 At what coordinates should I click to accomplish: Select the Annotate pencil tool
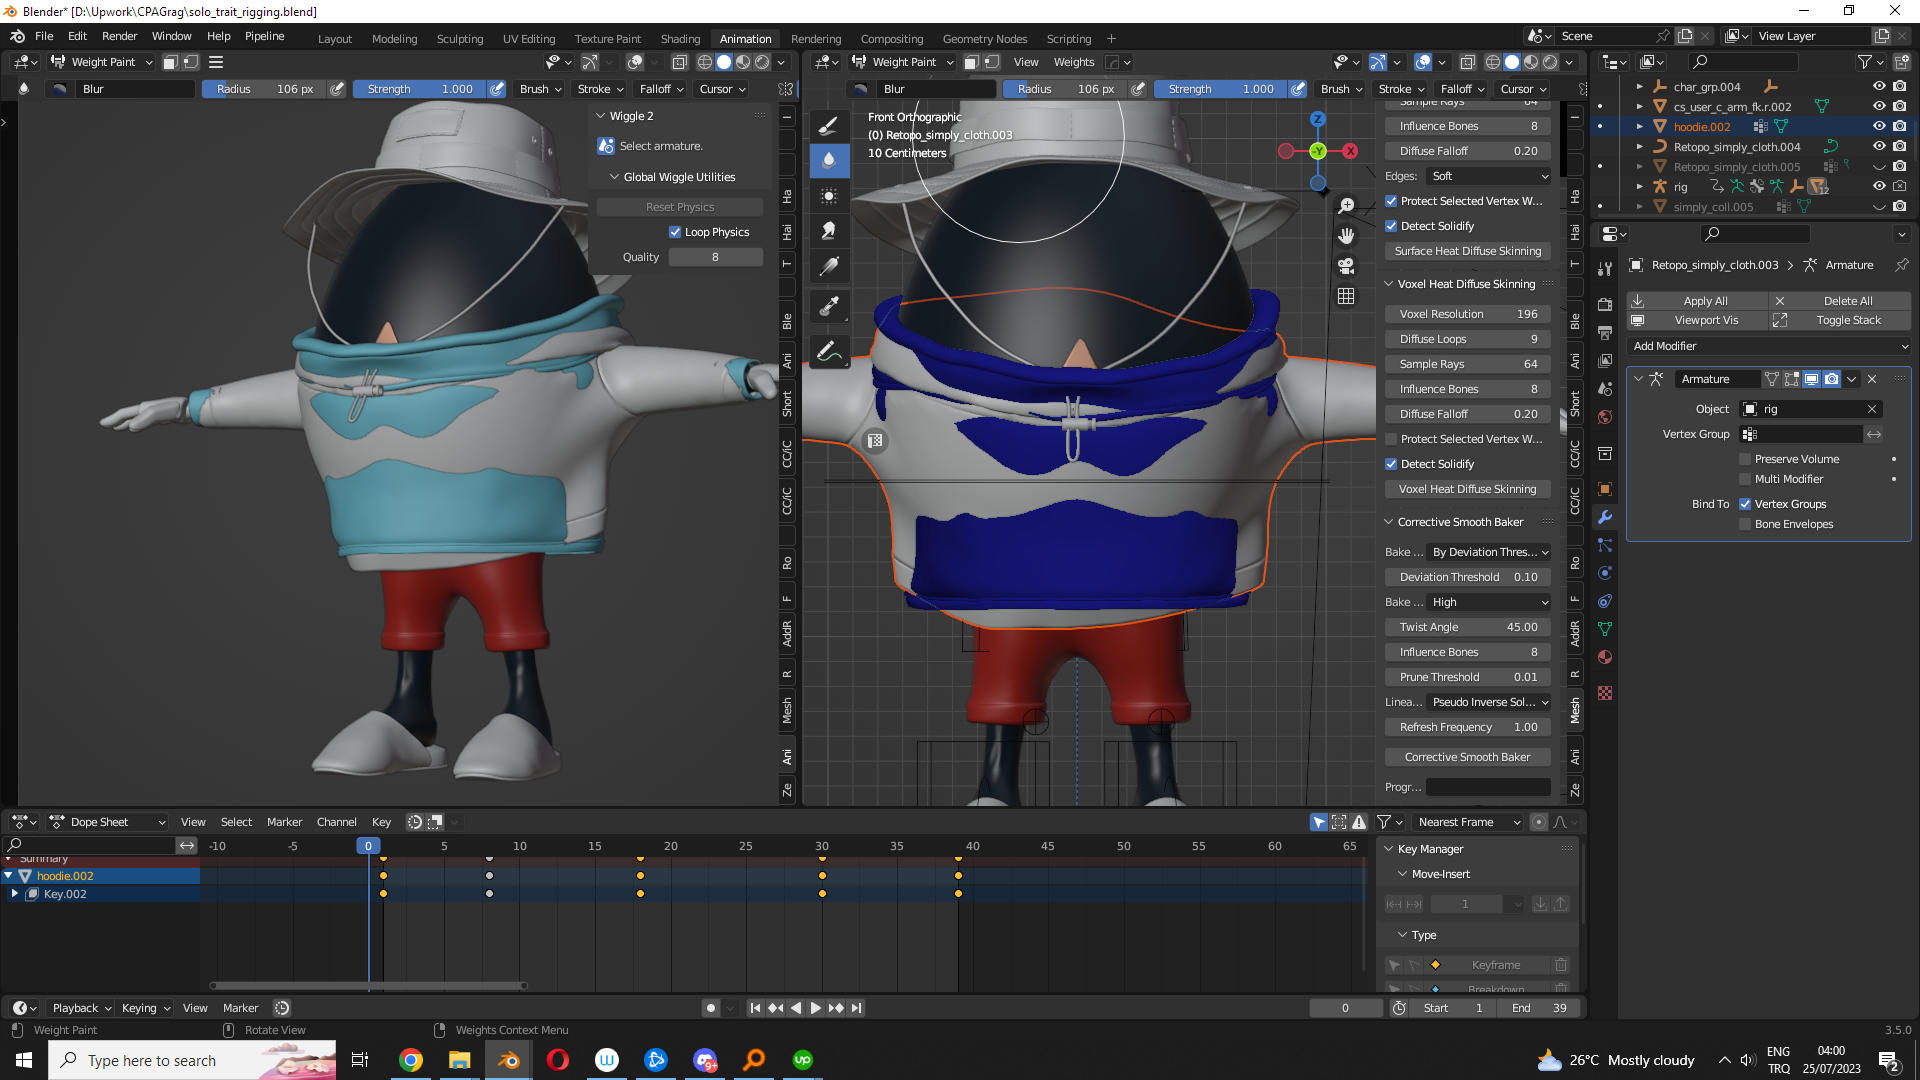coord(828,351)
